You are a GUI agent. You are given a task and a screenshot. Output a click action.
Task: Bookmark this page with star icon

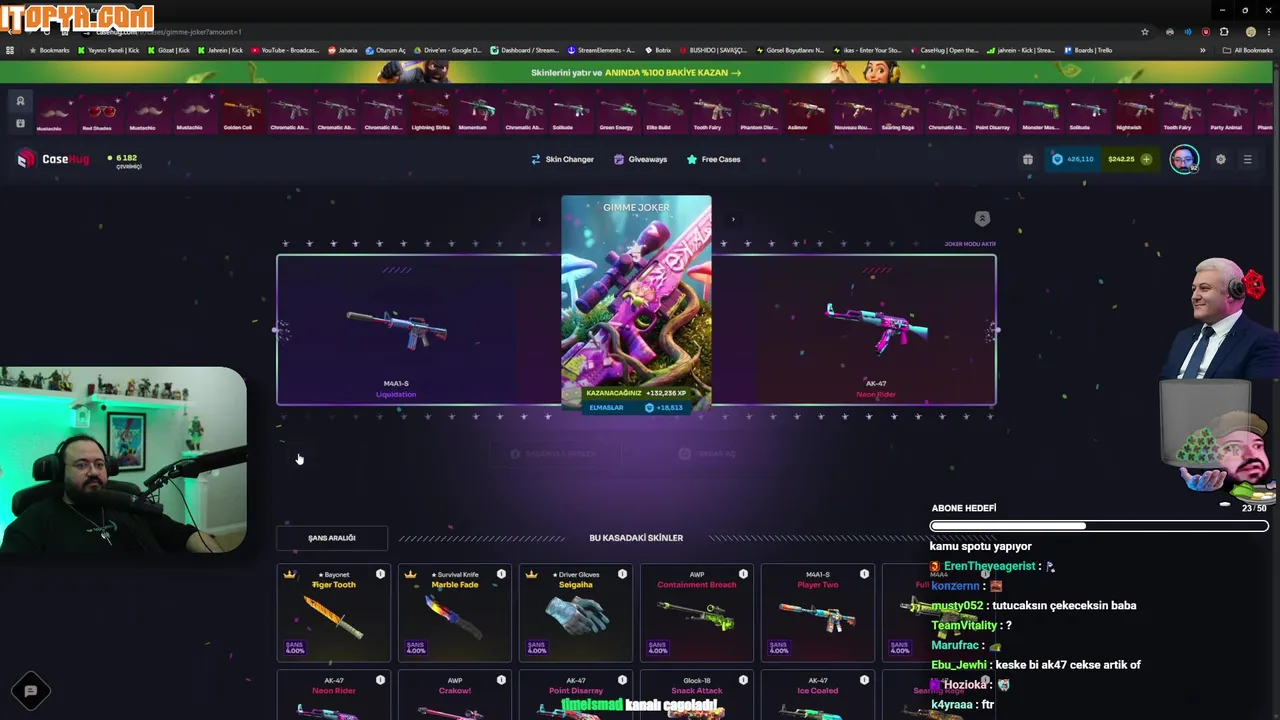(x=1145, y=32)
